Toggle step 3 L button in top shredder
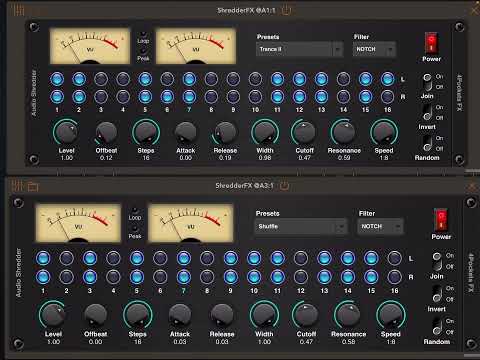The image size is (480, 360). point(101,79)
